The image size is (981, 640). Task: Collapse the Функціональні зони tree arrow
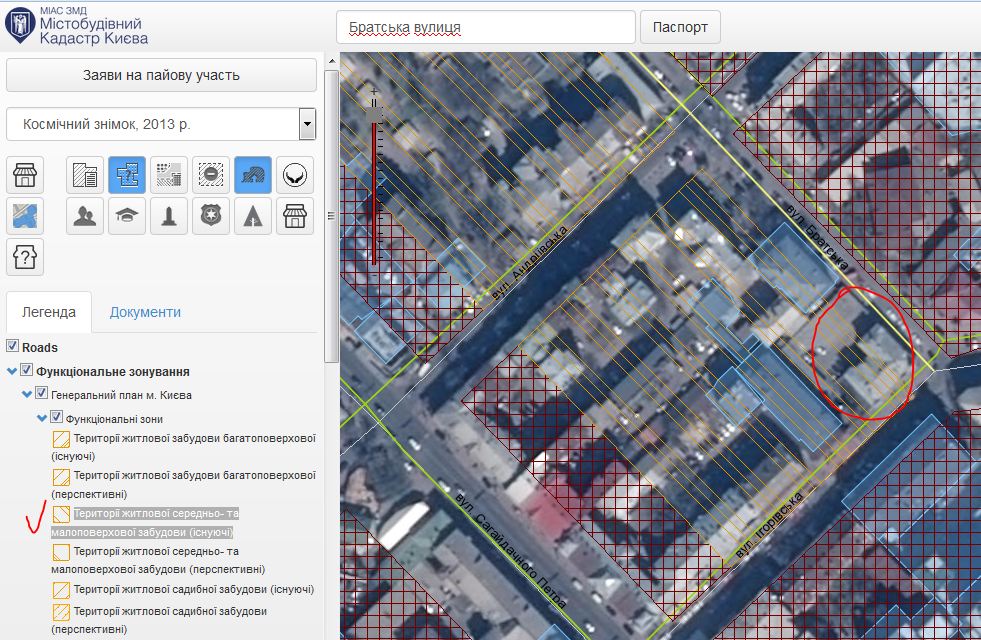42,419
